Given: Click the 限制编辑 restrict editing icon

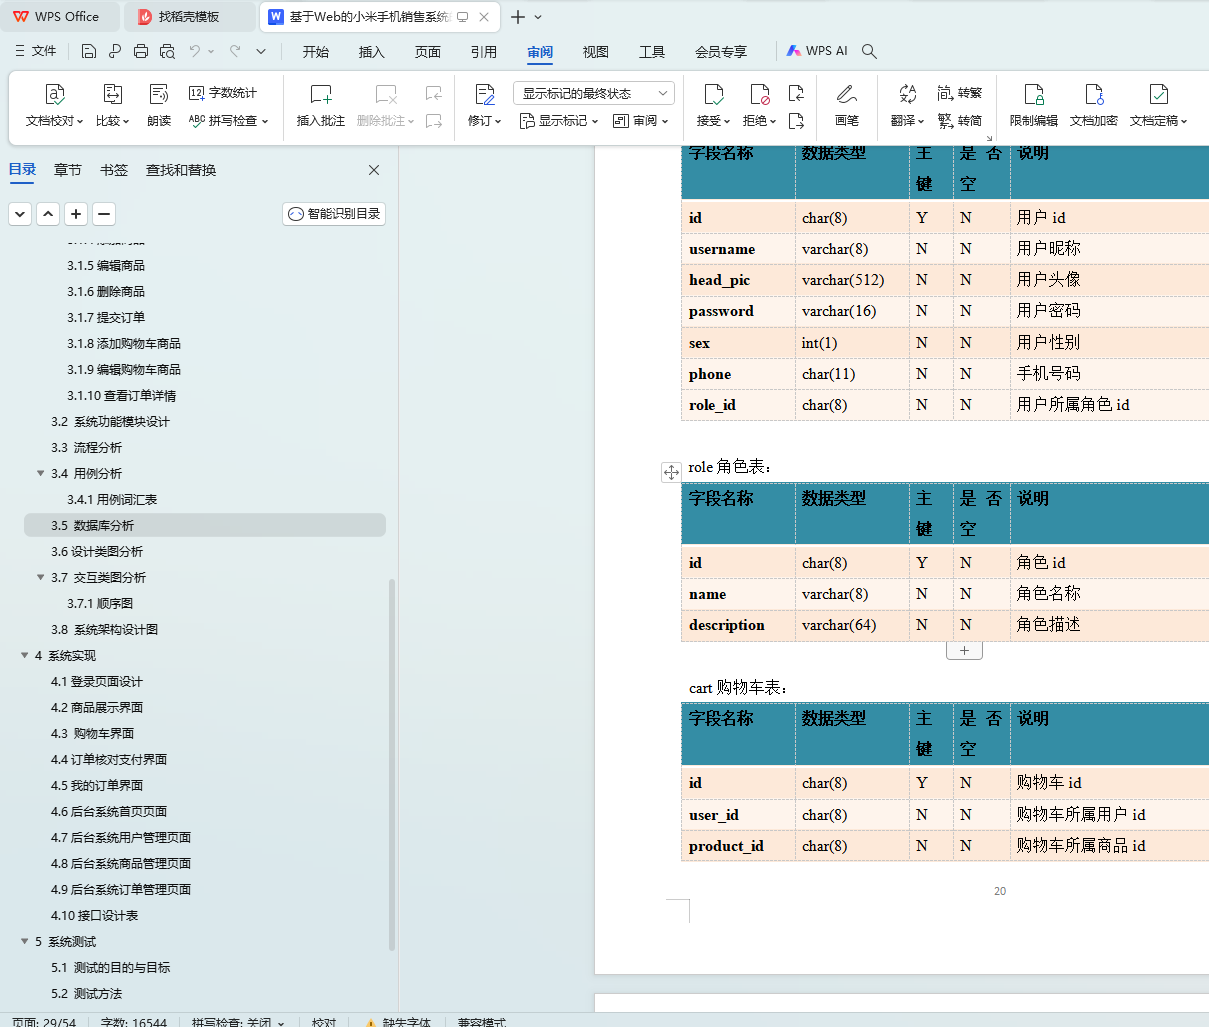Looking at the screenshot, I should click(x=1034, y=94).
